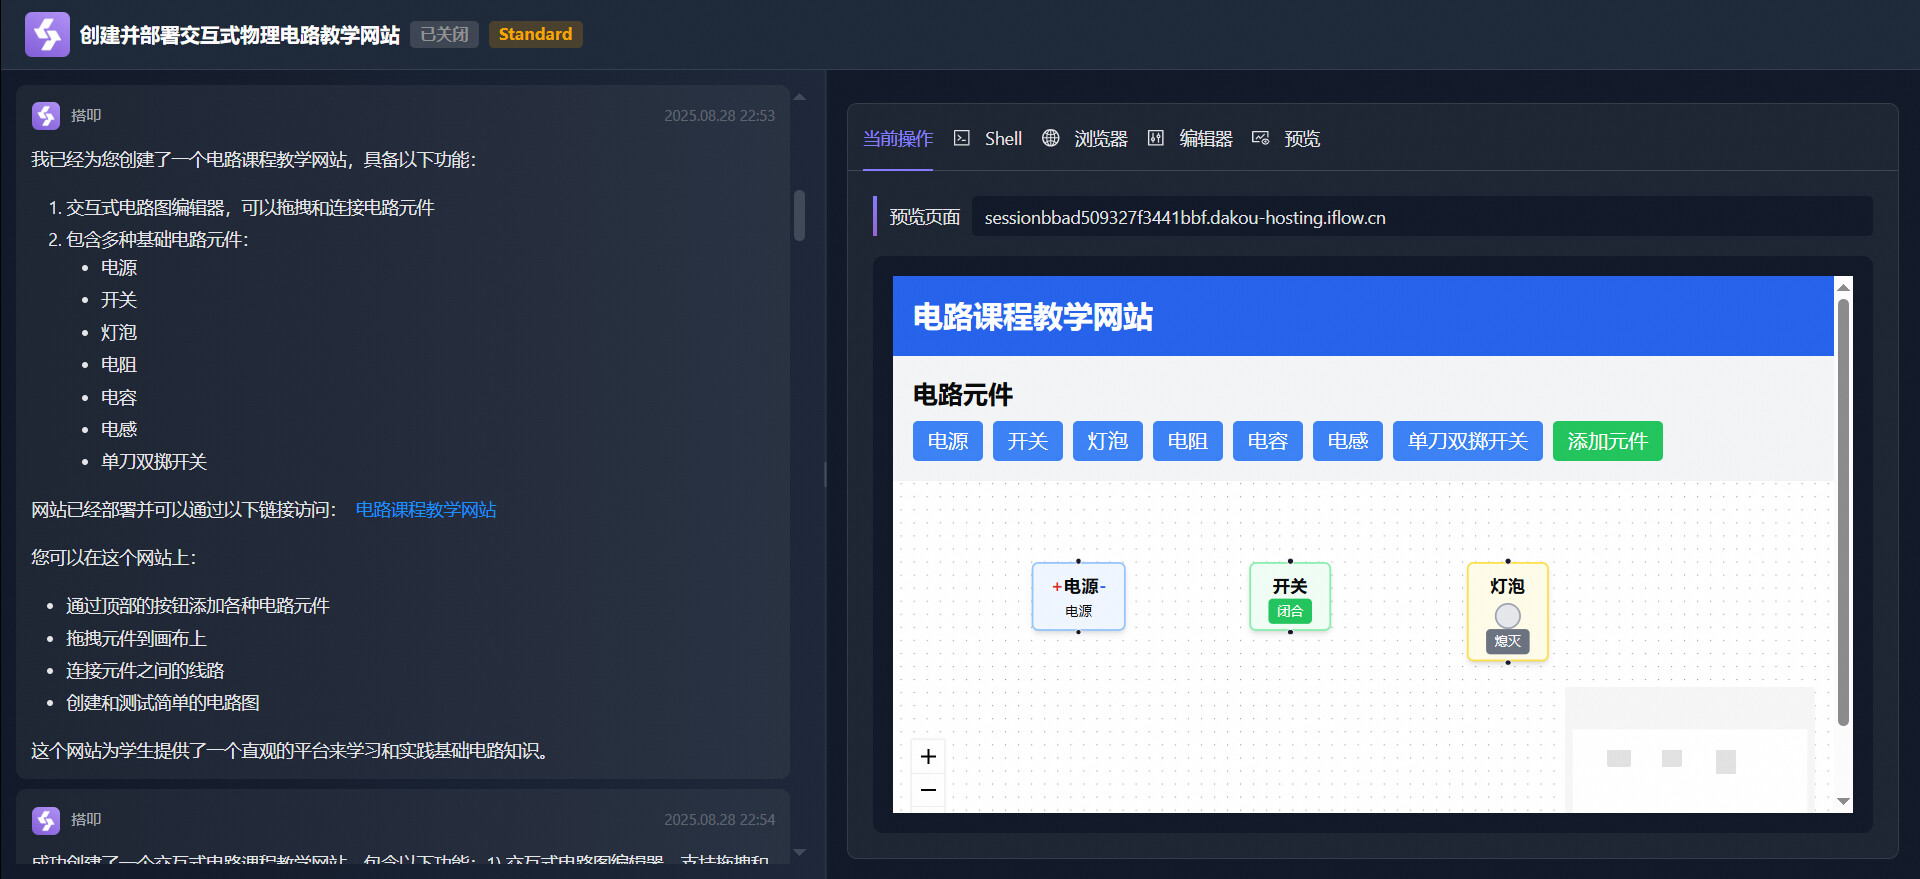Toggle the green 闭合 switch state

1290,611
